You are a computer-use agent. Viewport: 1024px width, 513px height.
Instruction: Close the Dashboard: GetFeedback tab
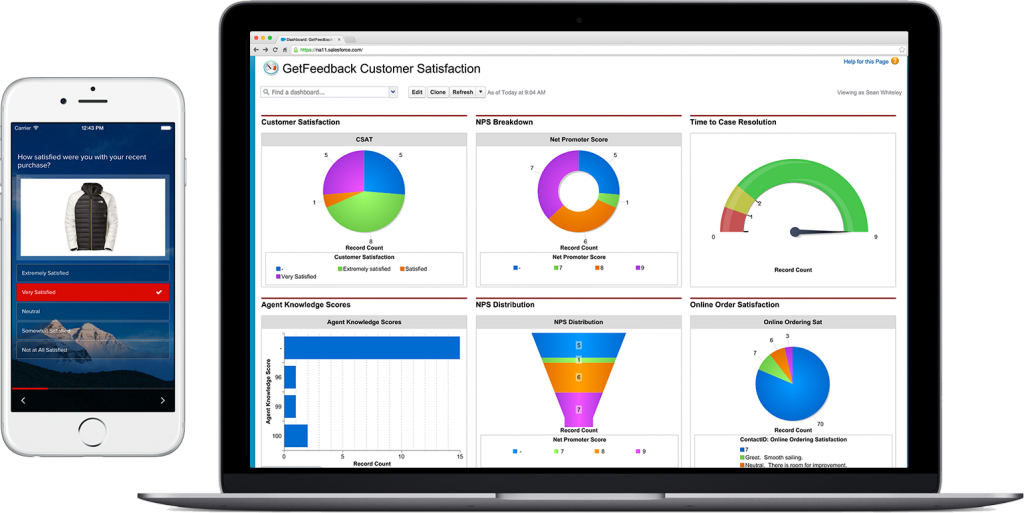[x=338, y=40]
